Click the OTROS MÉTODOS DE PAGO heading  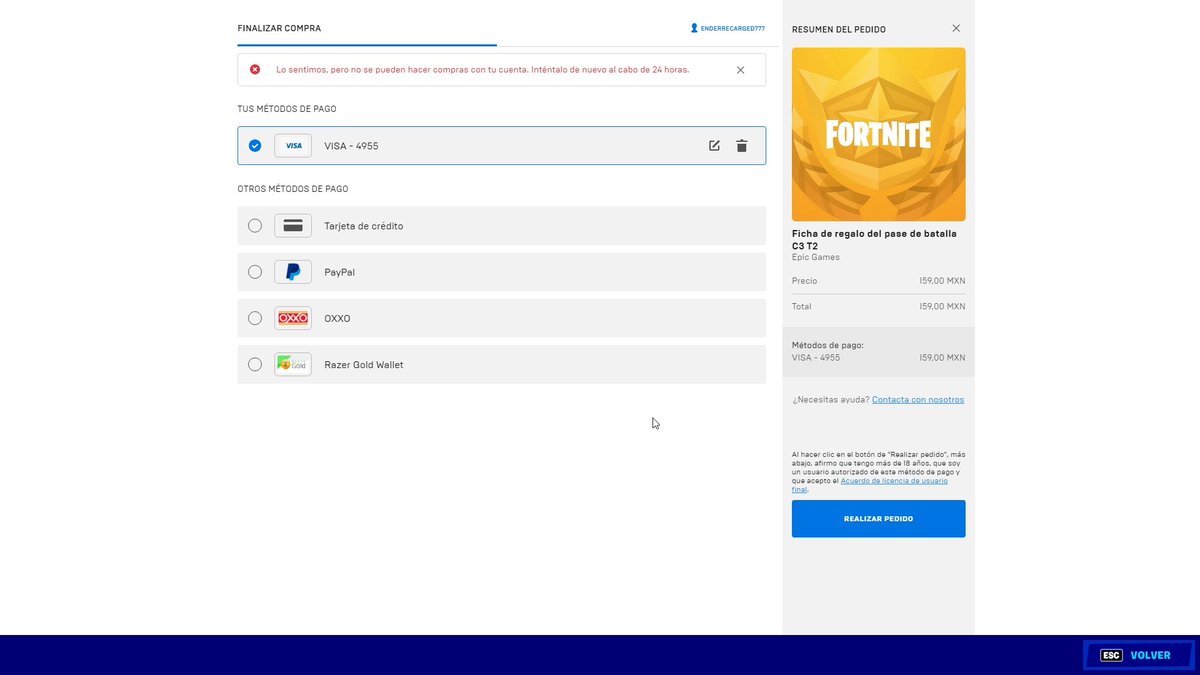pyautogui.click(x=293, y=189)
